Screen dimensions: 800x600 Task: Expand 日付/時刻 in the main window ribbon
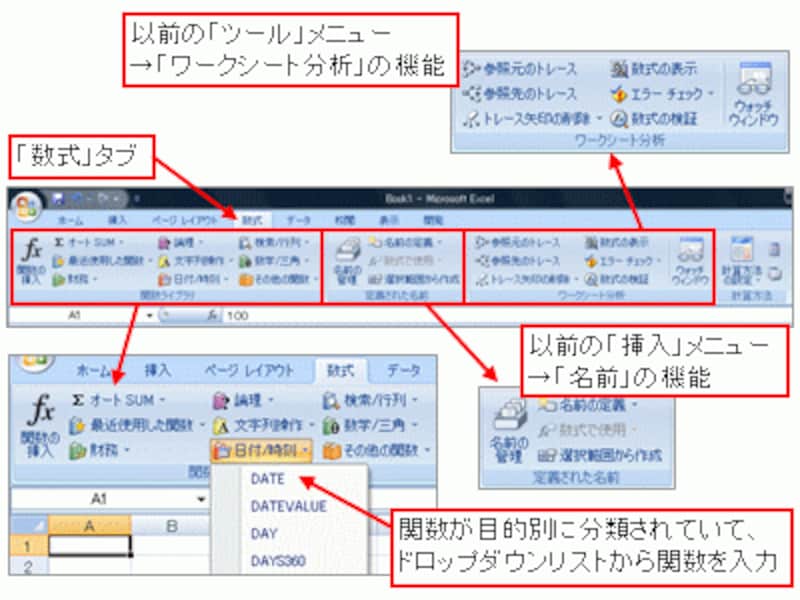(194, 279)
